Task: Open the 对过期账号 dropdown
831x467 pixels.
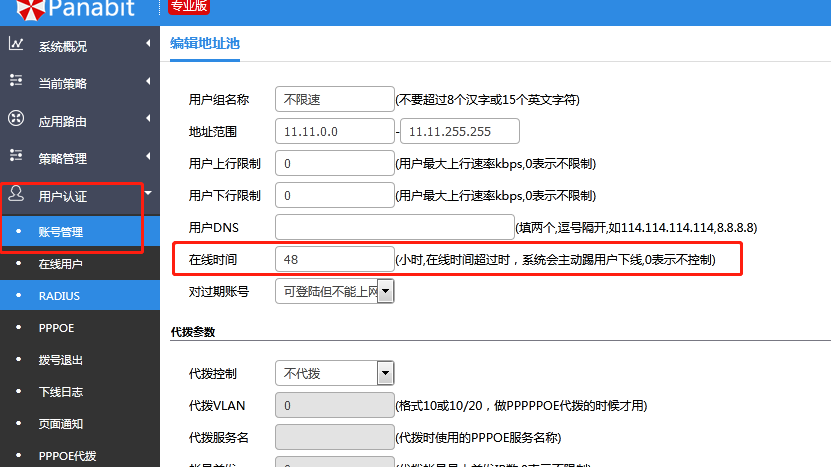Action: [x=385, y=292]
